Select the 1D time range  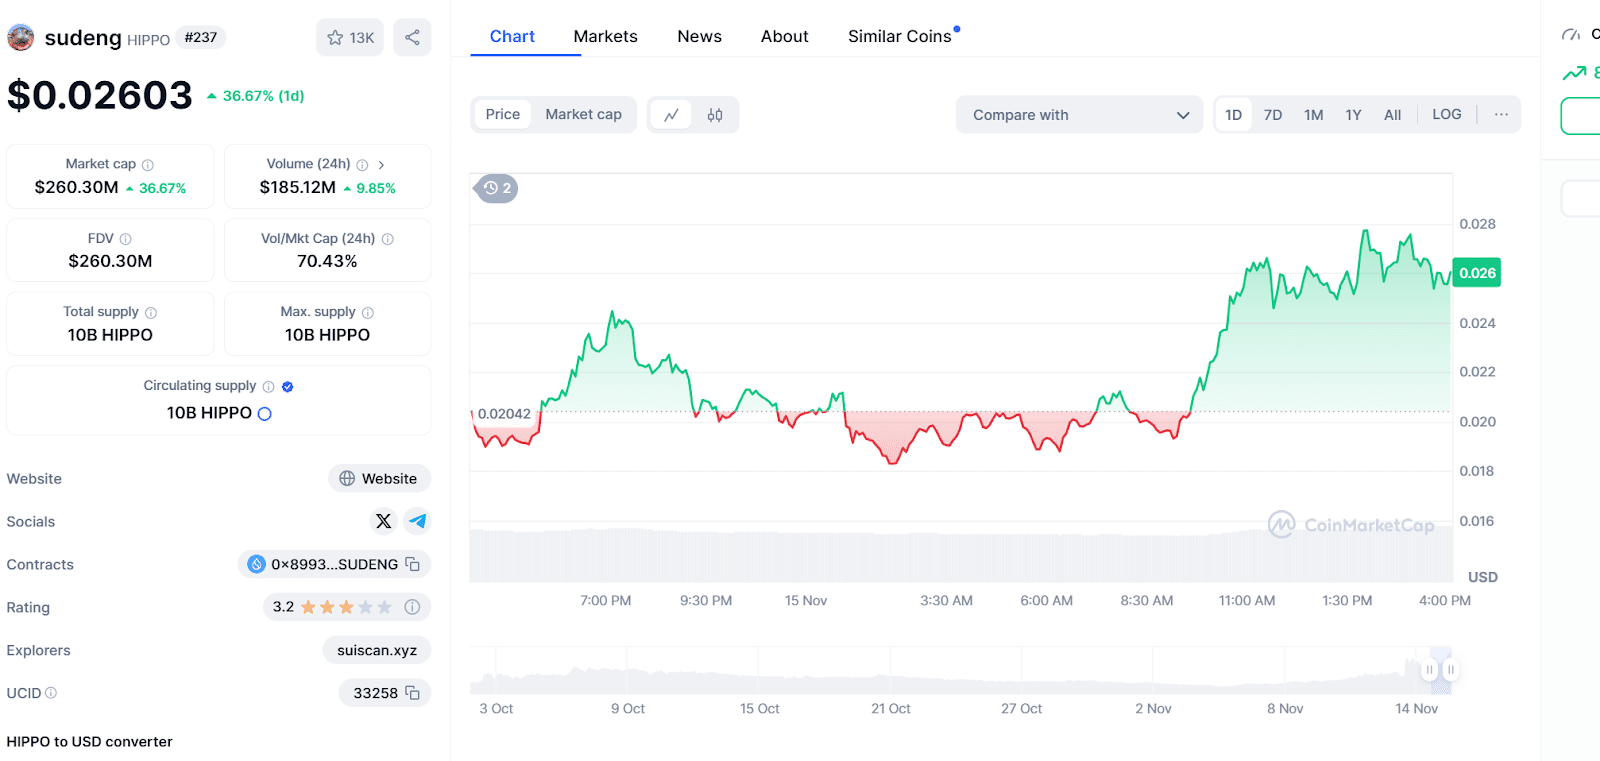click(x=1234, y=115)
